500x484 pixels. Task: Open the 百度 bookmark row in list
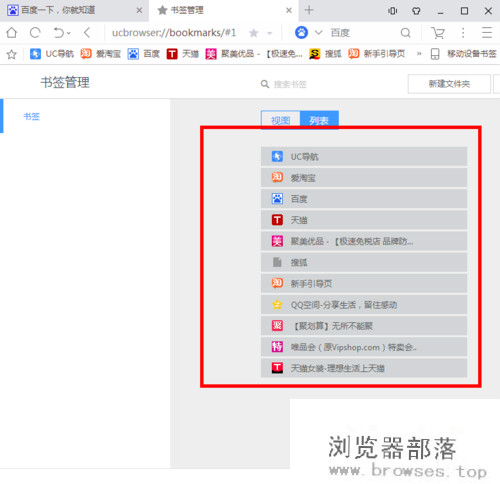click(364, 199)
